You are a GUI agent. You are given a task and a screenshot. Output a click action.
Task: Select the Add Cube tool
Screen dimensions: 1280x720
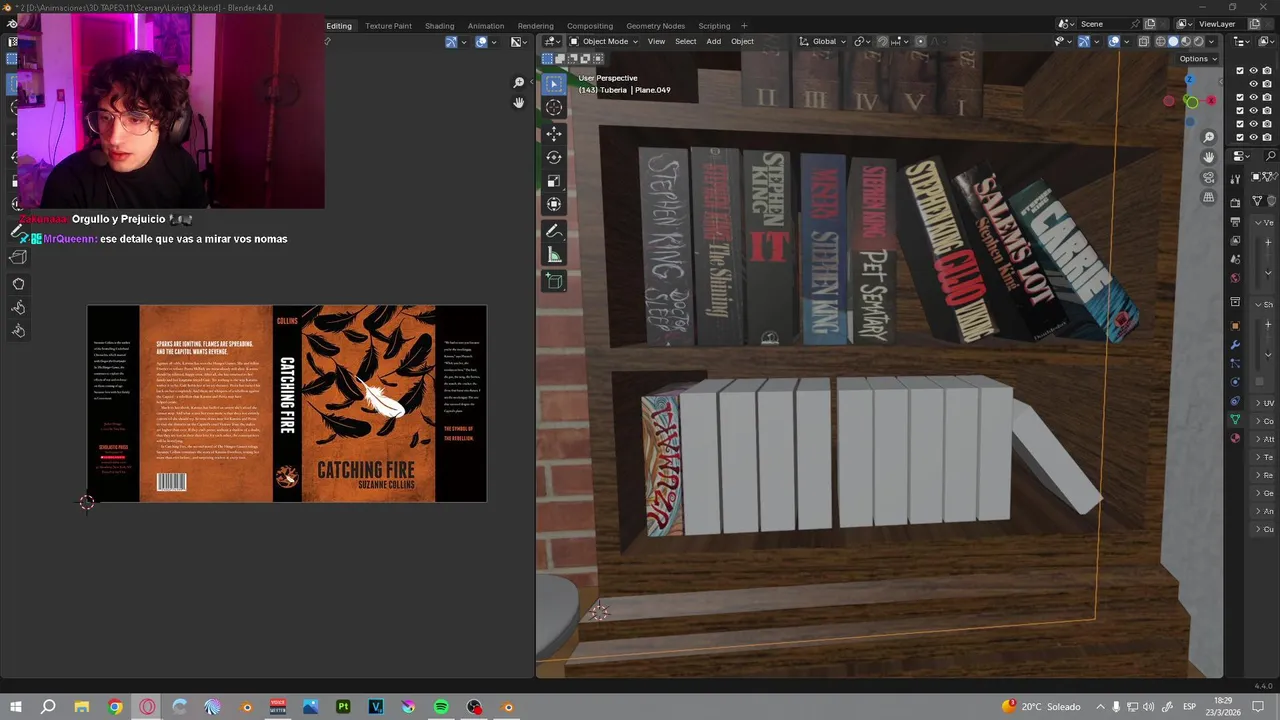[554, 281]
